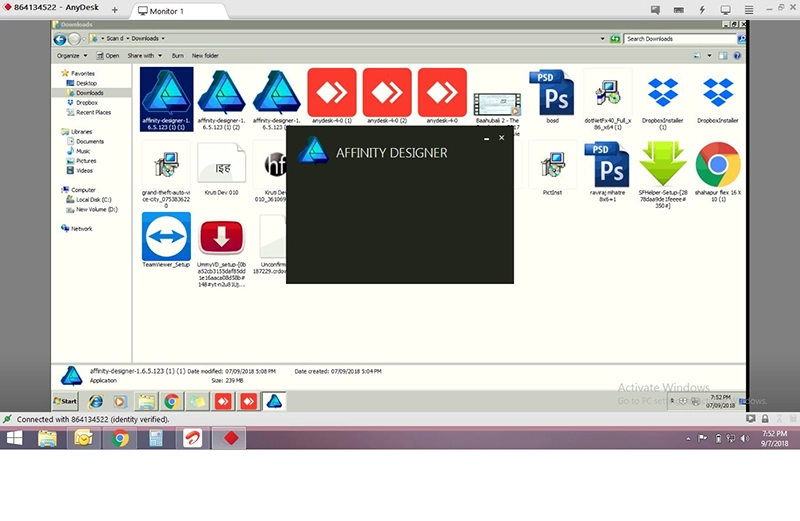Expand the address bar history dropdown arrow
The height and width of the screenshot is (521, 800).
click(603, 39)
